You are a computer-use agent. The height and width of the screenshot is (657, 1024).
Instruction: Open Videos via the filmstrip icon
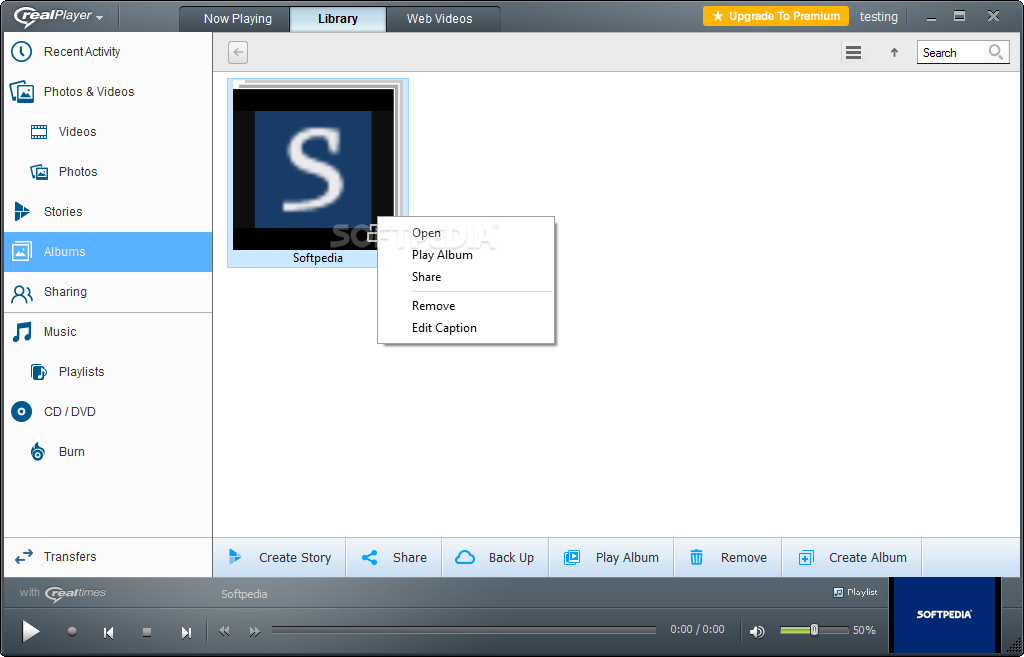pyautogui.click(x=39, y=132)
